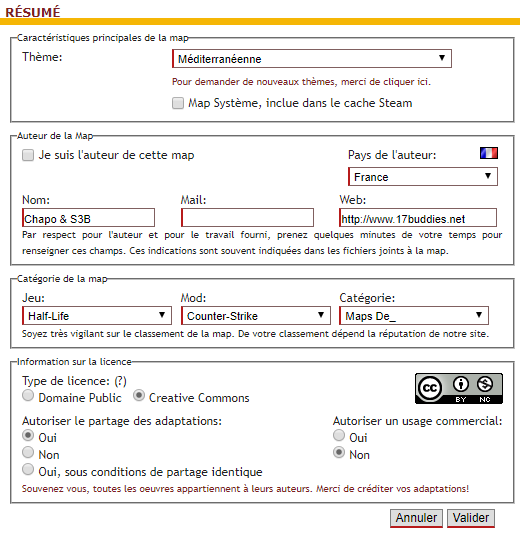Click the Annuler button
523x538 pixels.
(416, 518)
